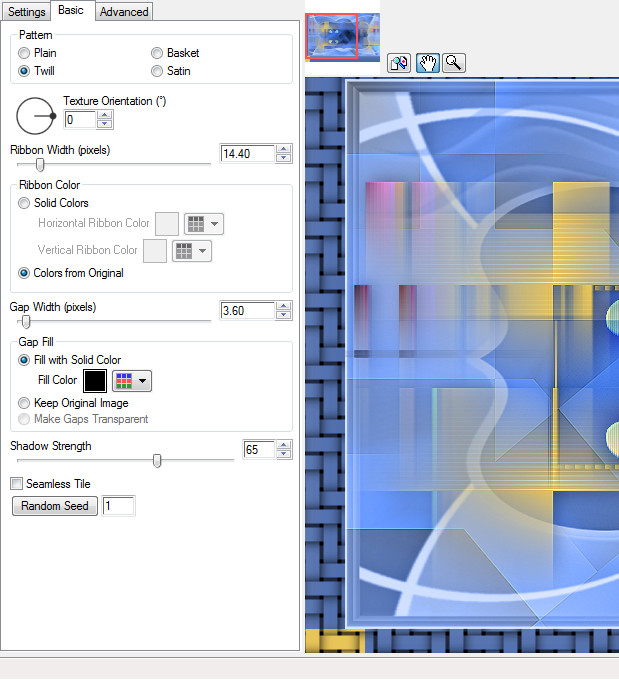Click the Ribbon Width value field
This screenshot has height=680, width=619.
[247, 154]
